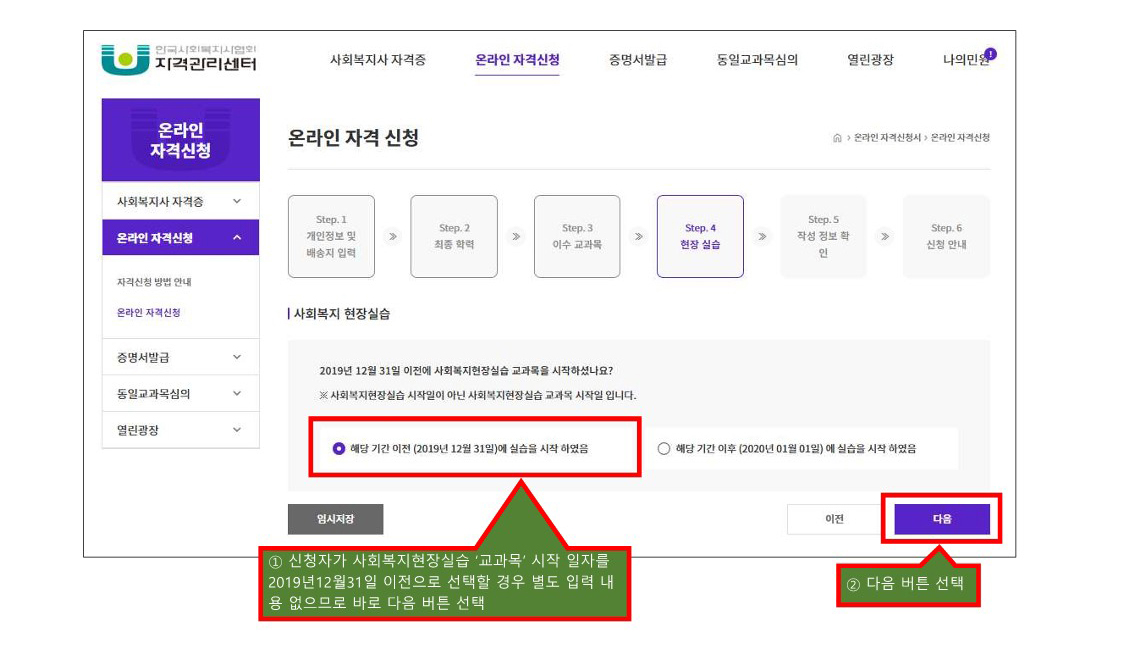Click the 온라인 자격신청서 breadcrumb link
This screenshot has width=1123, height=652.
pos(887,138)
